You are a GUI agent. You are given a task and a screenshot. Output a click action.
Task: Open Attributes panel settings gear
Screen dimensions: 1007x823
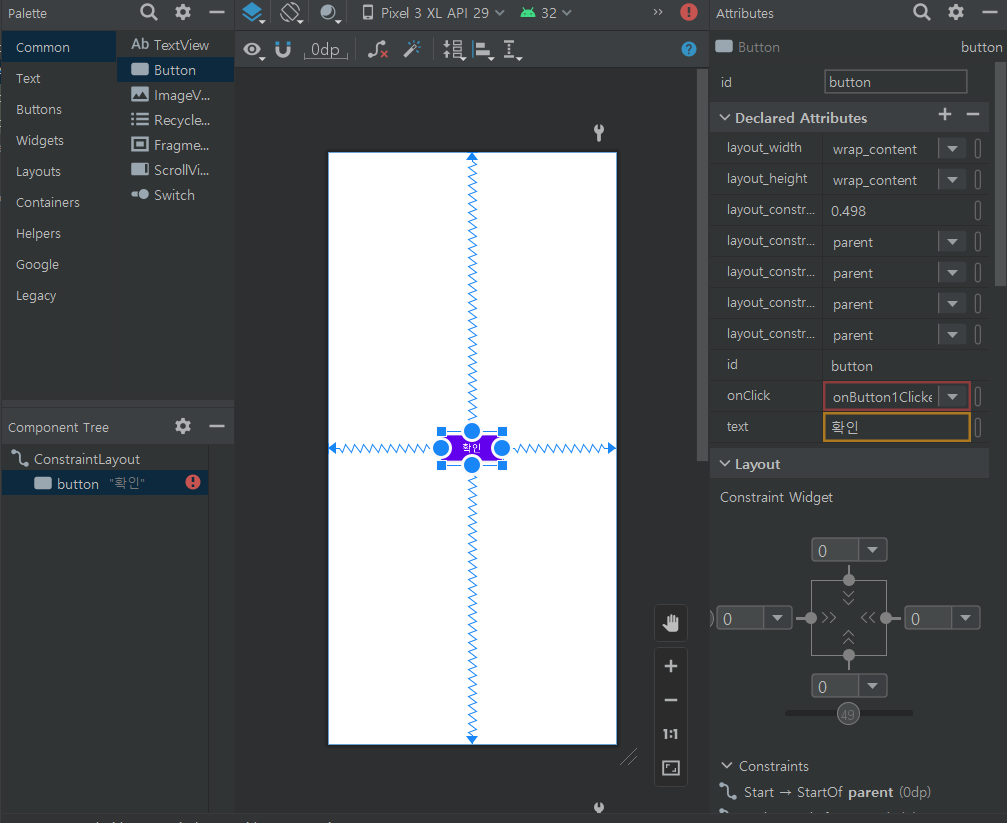click(956, 12)
